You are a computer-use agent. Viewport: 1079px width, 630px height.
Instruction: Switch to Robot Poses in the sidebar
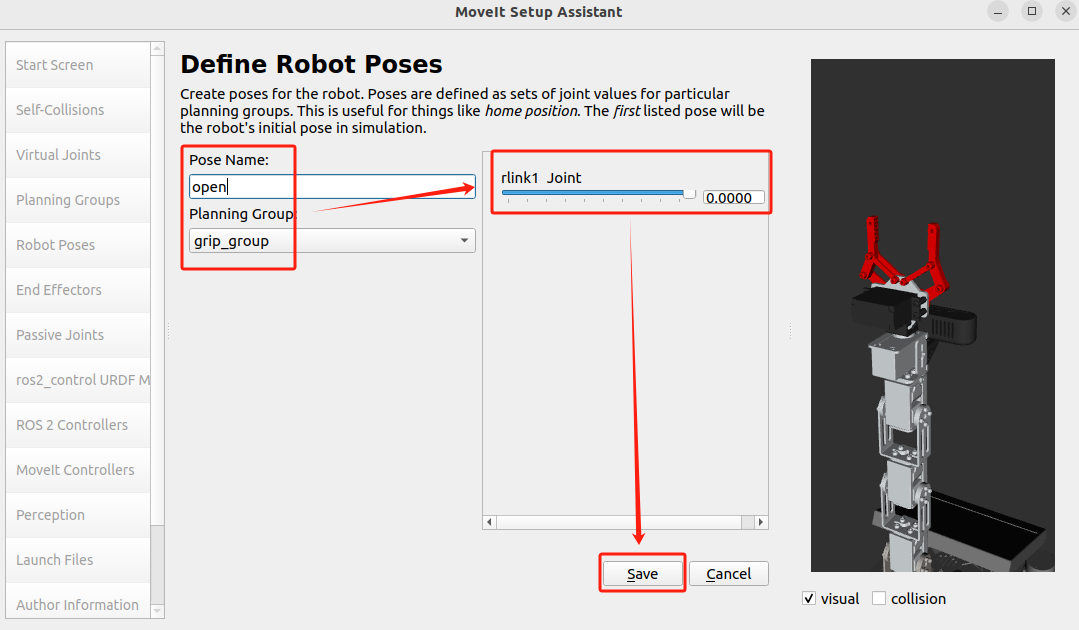(x=78, y=246)
